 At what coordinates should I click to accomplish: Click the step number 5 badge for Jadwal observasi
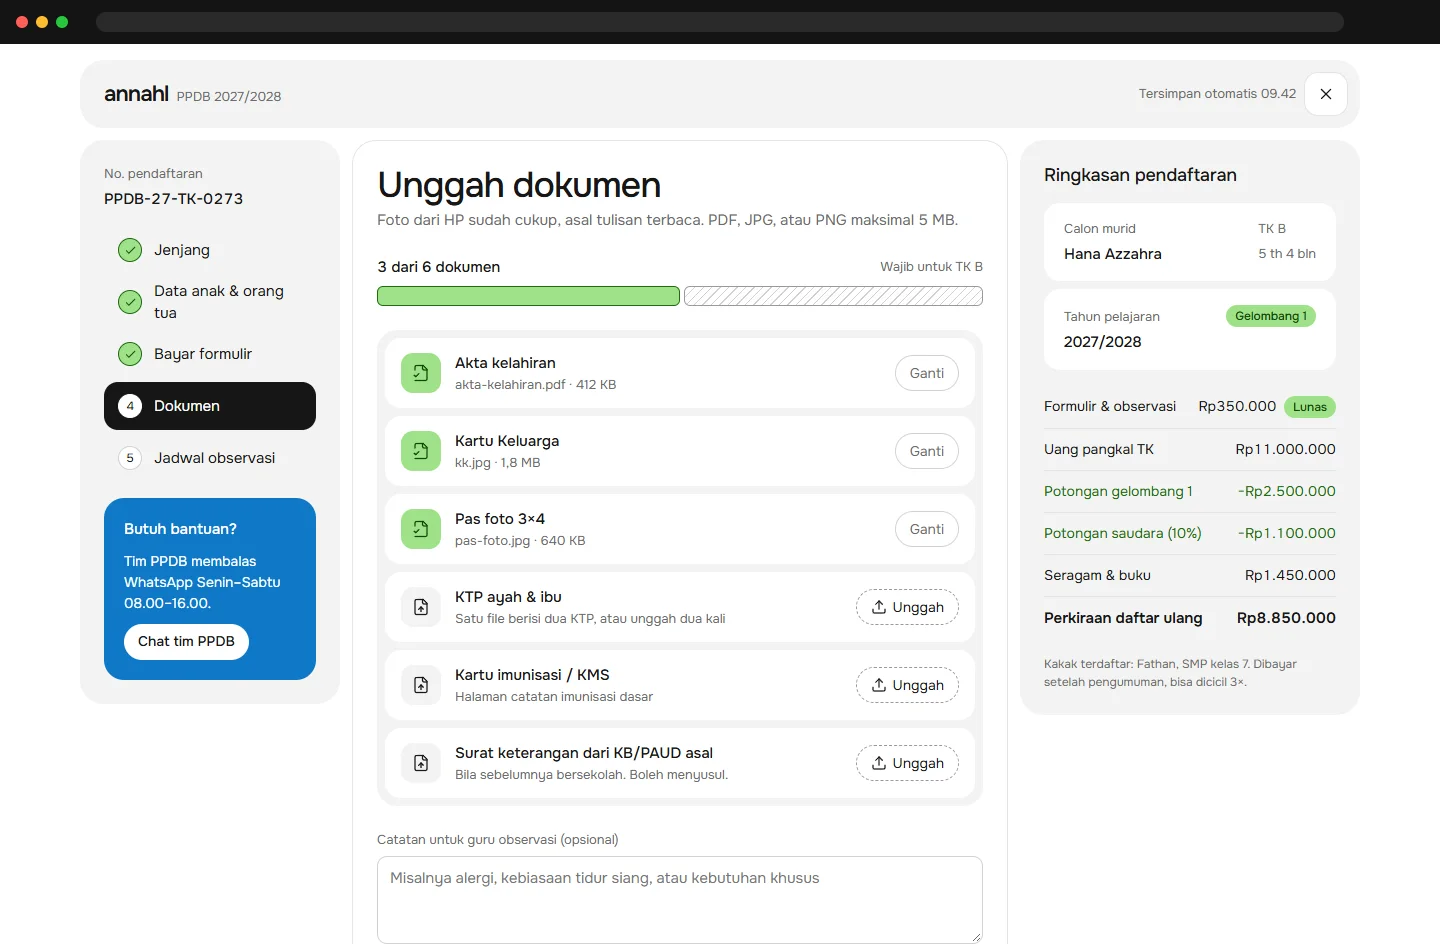130,458
